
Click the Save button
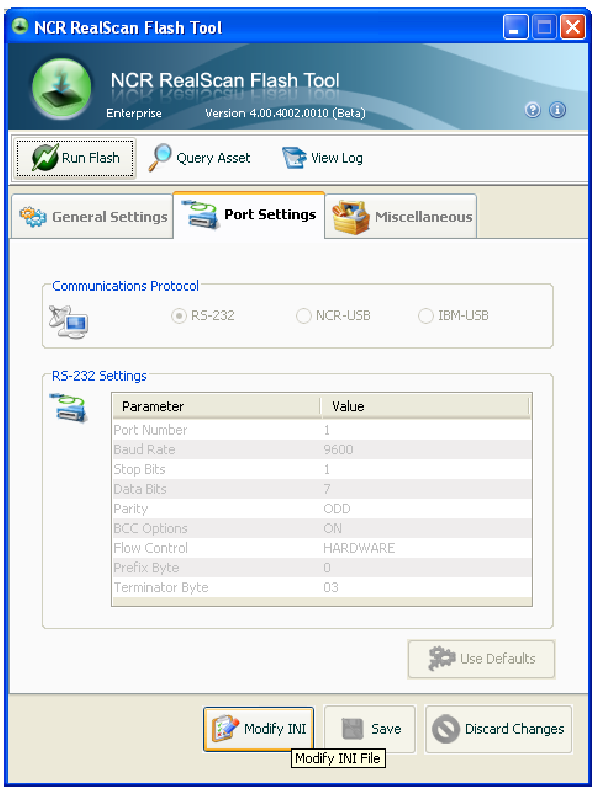(x=370, y=729)
